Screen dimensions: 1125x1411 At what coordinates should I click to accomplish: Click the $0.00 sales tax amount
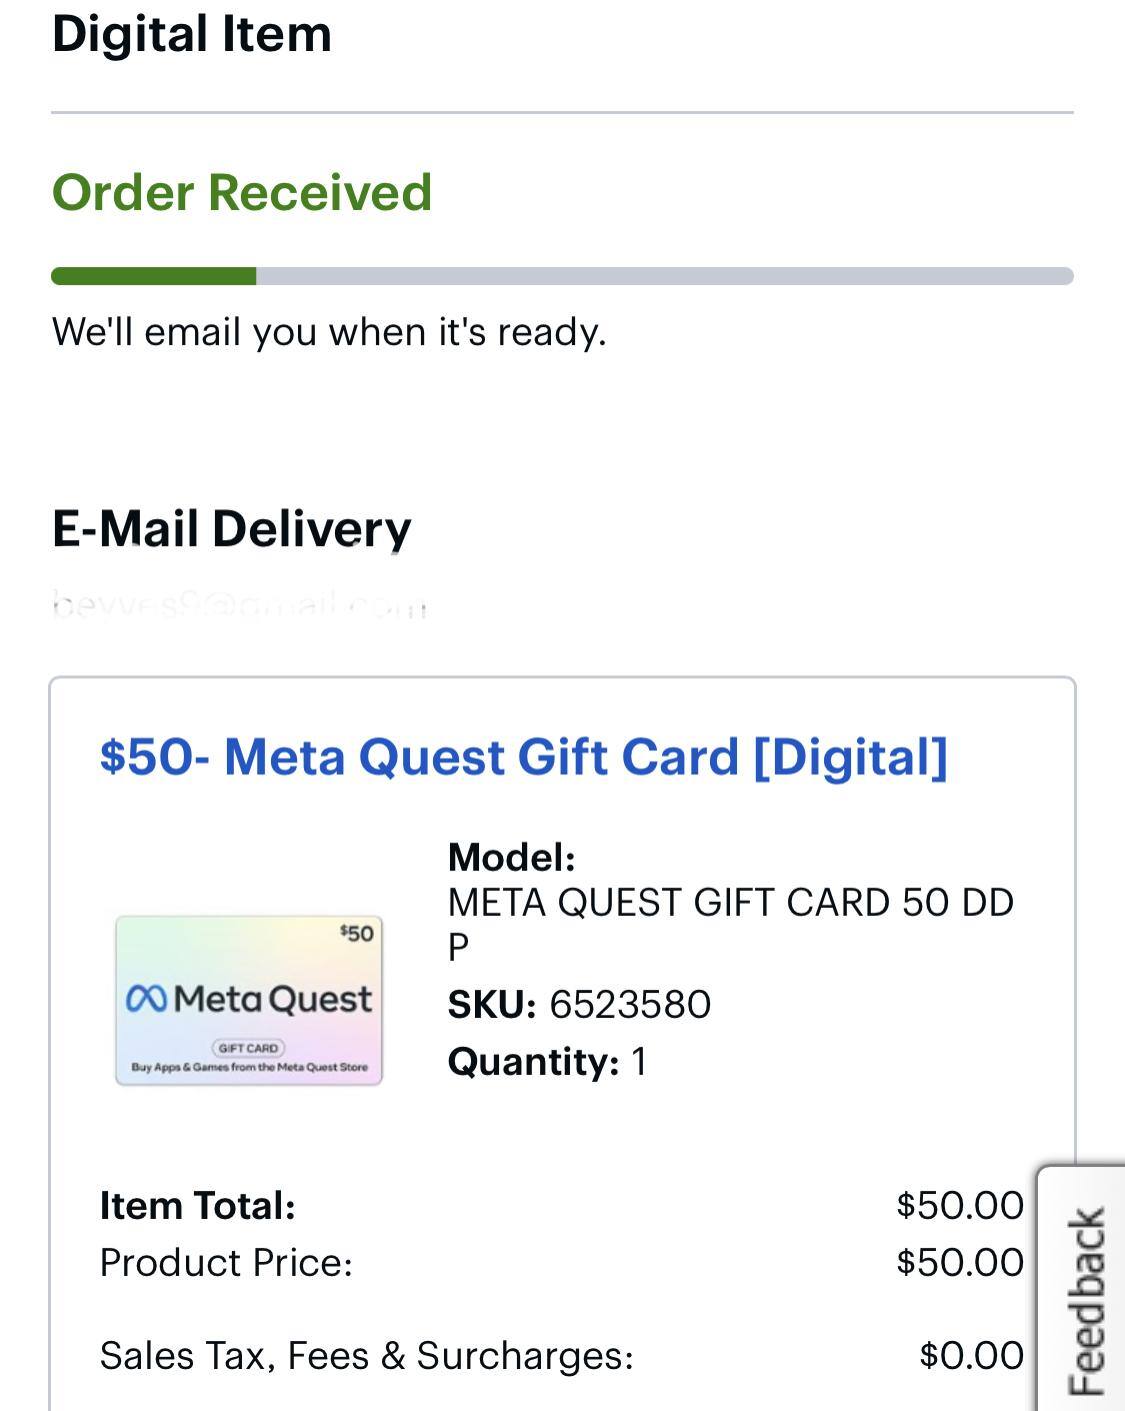[971, 1356]
